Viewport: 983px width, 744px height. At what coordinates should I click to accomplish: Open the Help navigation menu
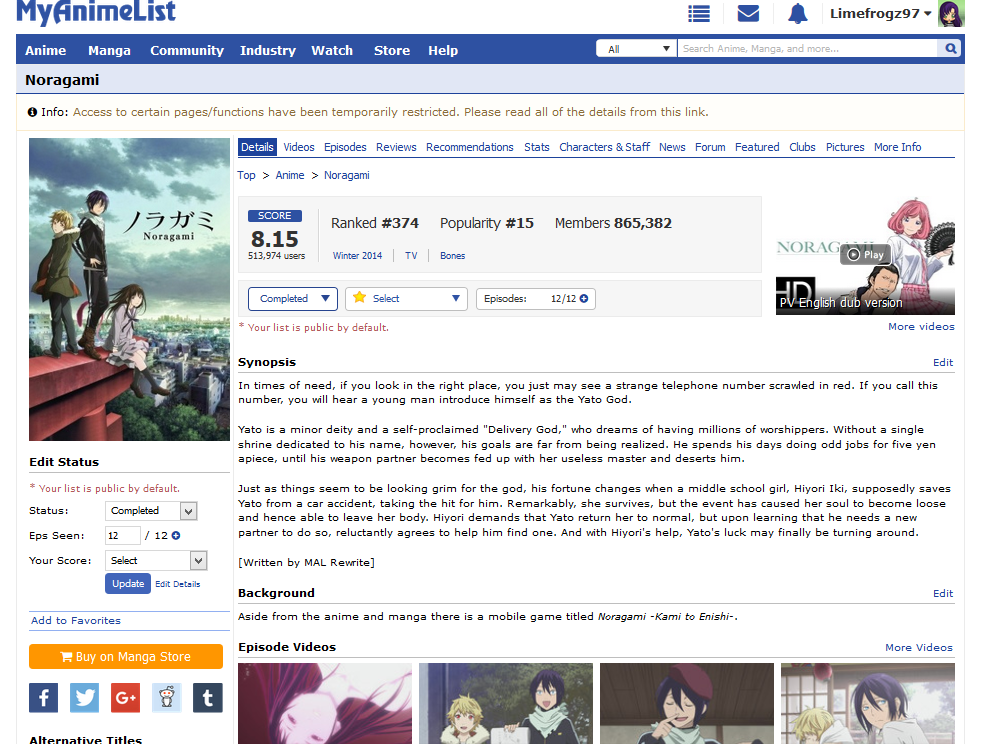pos(443,50)
